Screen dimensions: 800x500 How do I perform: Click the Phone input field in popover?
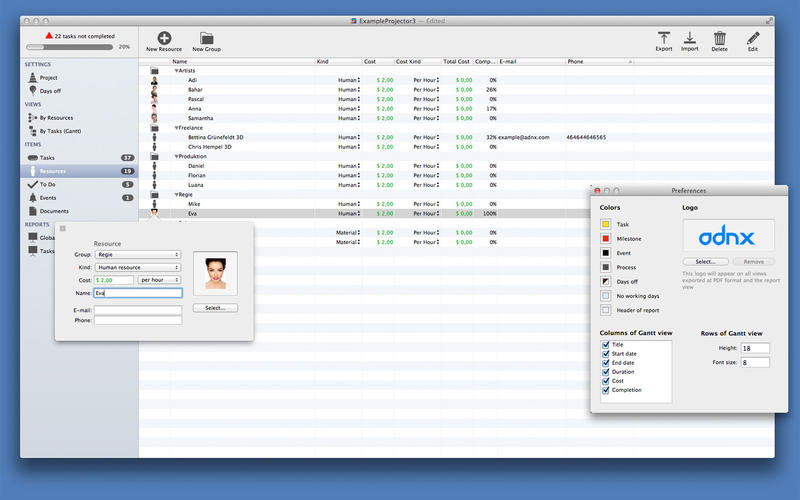(x=138, y=320)
